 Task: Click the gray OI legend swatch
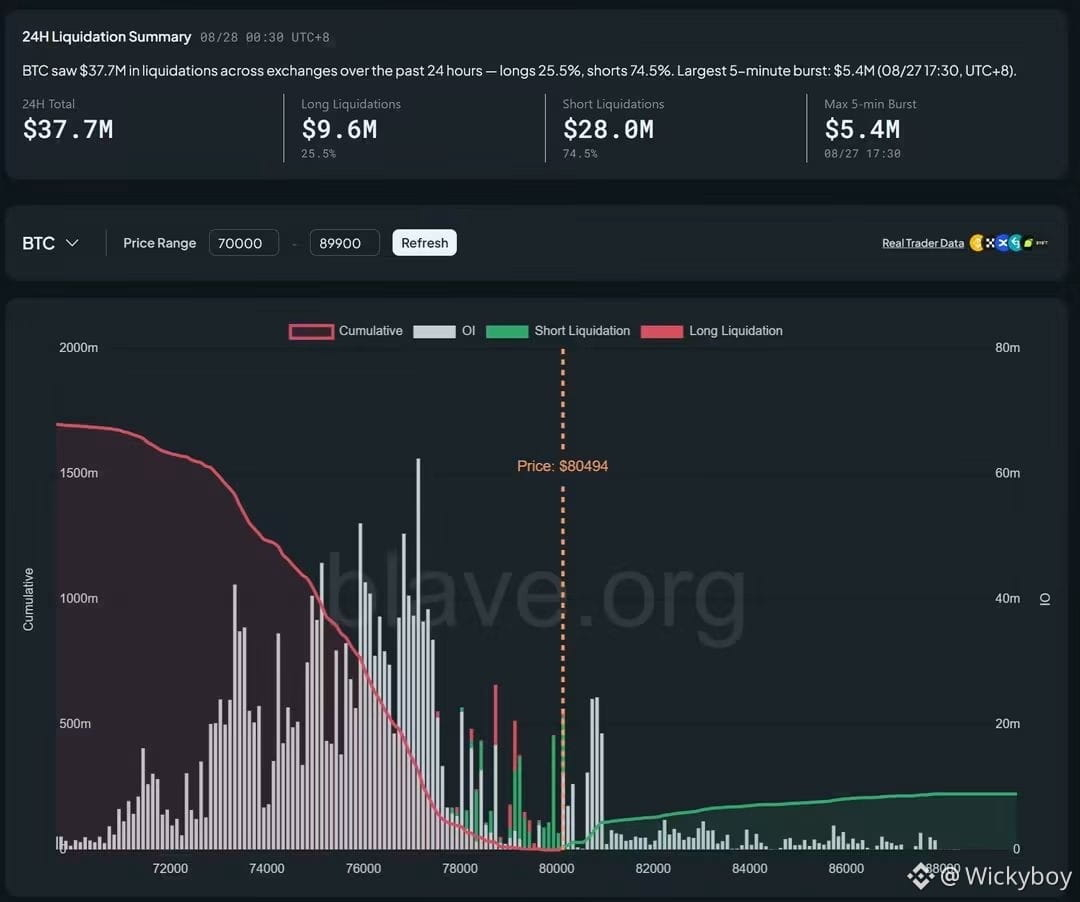tap(434, 332)
